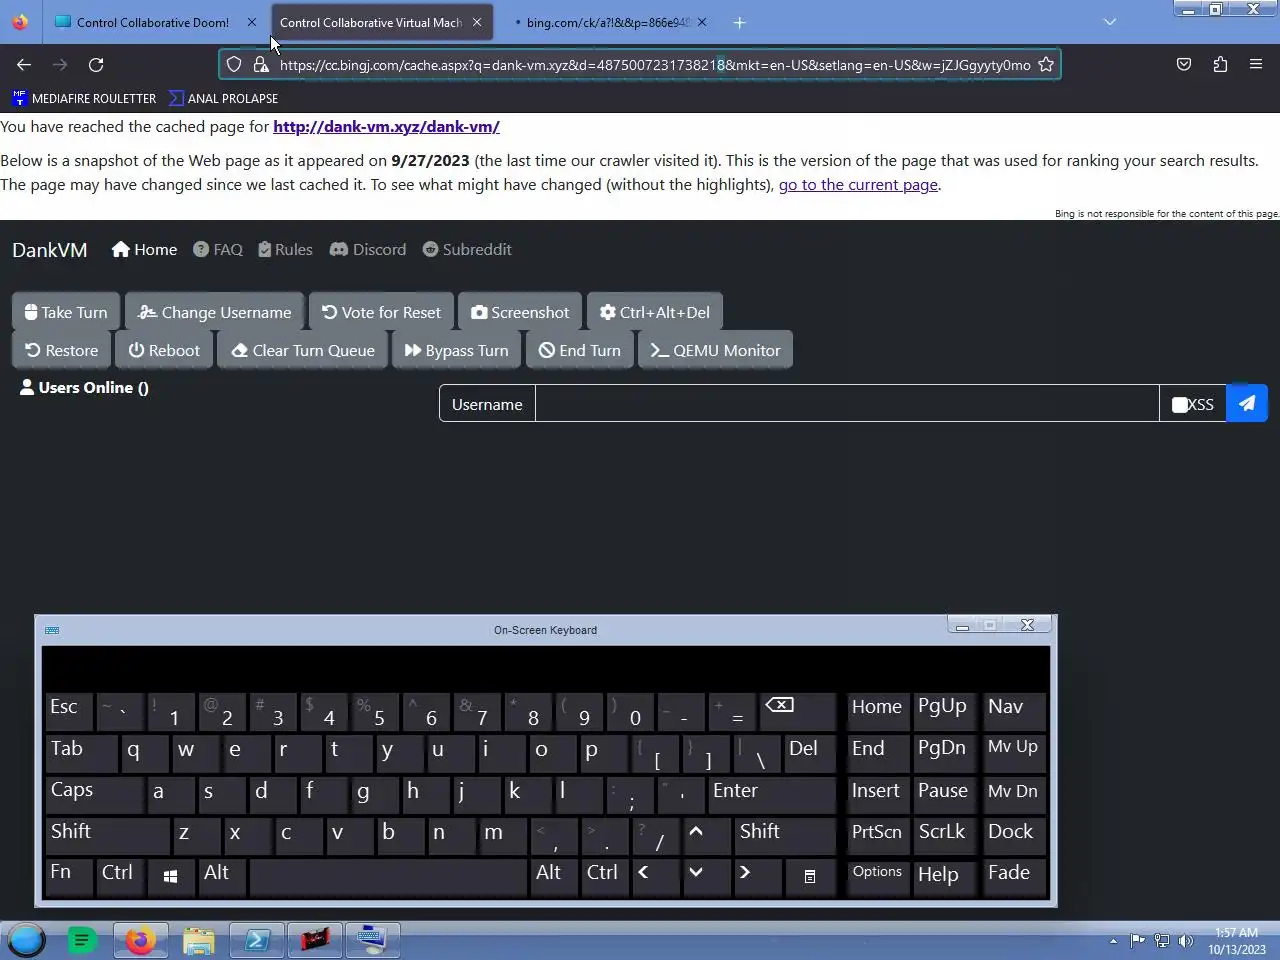The height and width of the screenshot is (960, 1280).
Task: Go to the Home nav item
Action: 145,249
